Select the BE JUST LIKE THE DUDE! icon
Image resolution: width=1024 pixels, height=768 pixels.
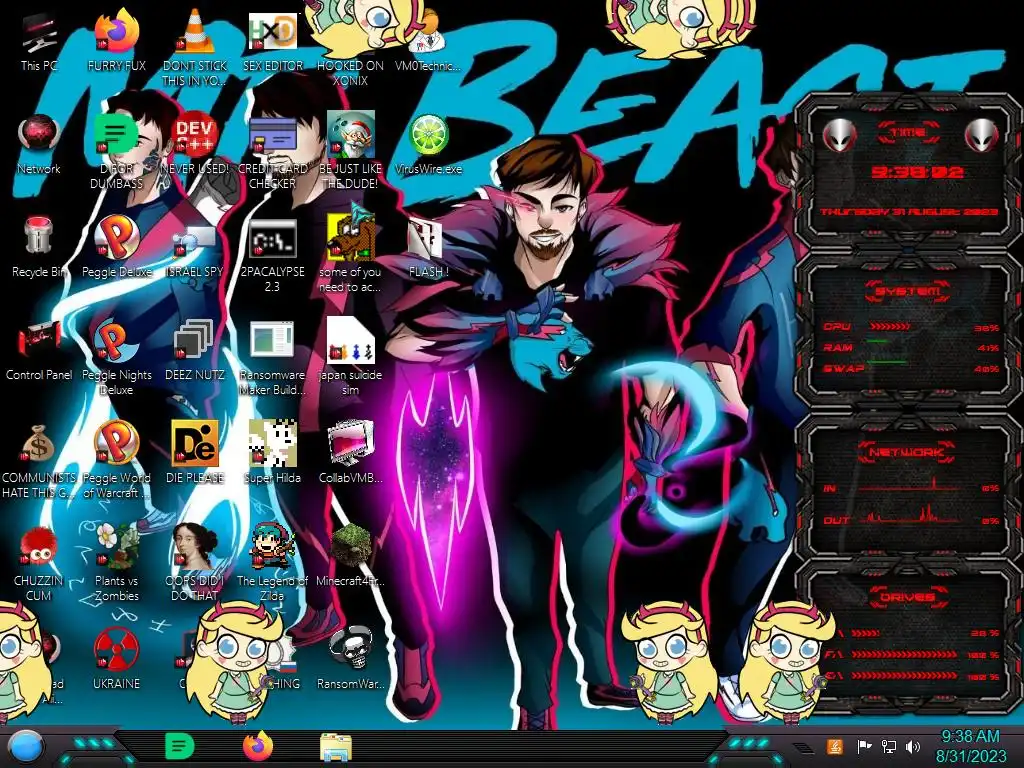click(350, 152)
